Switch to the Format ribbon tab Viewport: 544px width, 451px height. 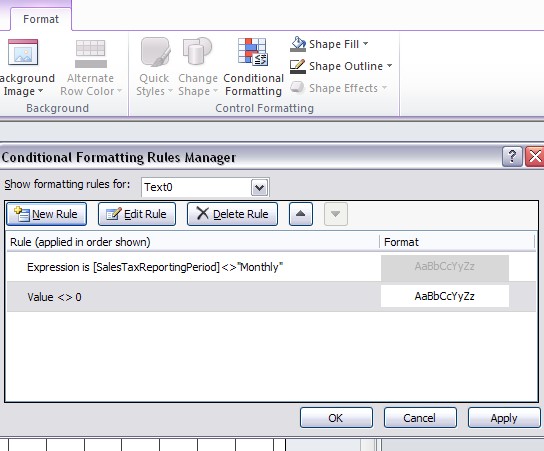click(41, 19)
